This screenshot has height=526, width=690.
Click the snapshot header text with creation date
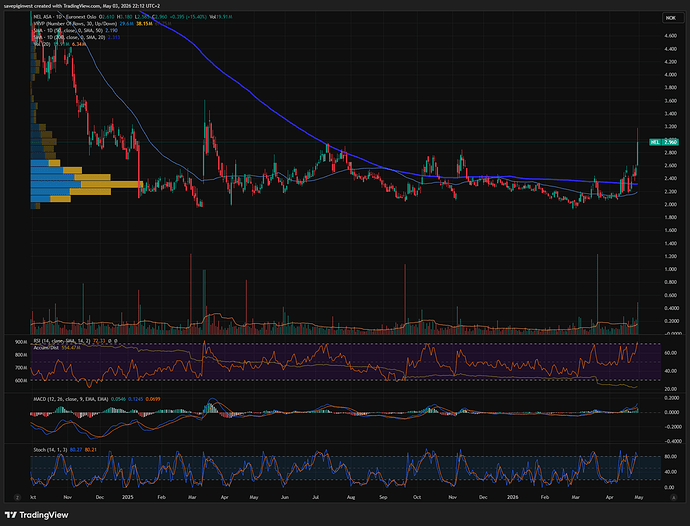[82, 6]
